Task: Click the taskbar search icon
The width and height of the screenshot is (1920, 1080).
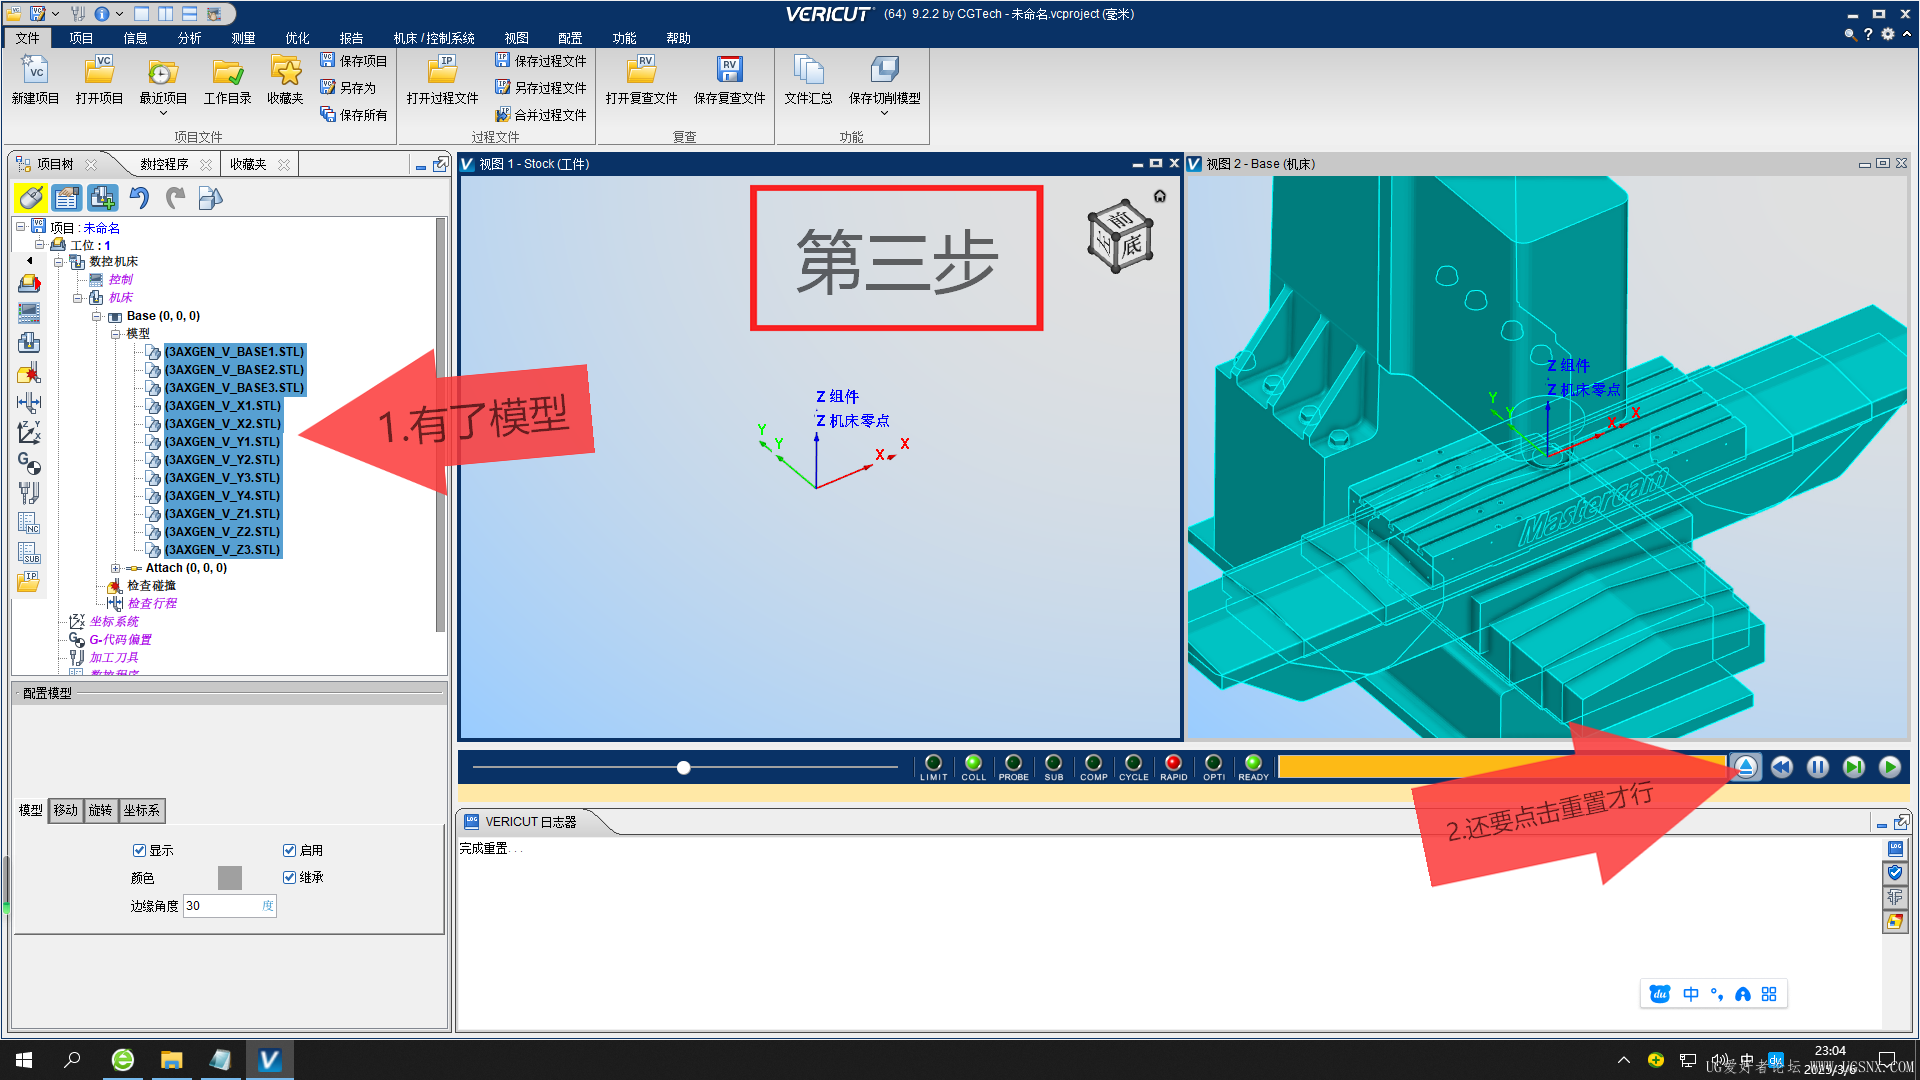Action: coord(72,1060)
